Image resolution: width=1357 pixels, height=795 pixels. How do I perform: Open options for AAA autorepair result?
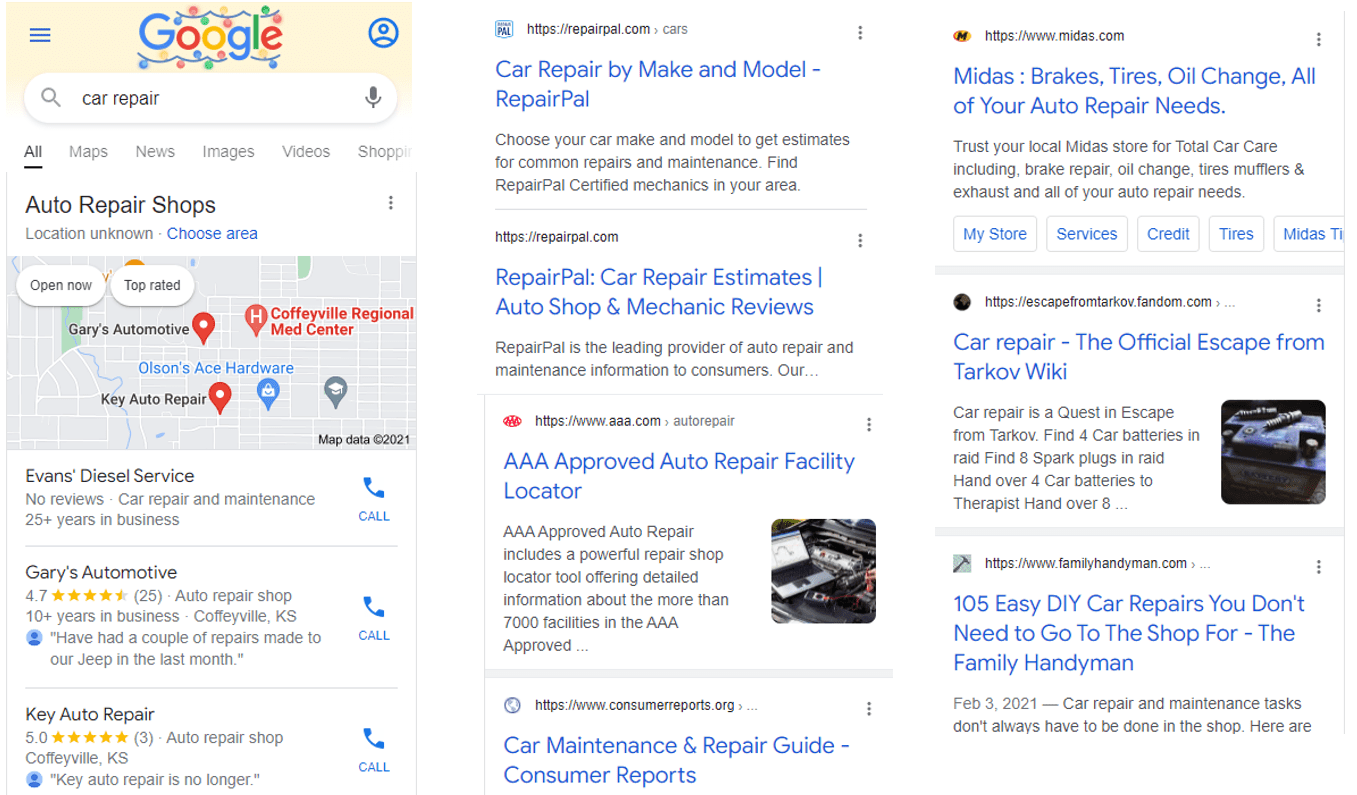(869, 424)
